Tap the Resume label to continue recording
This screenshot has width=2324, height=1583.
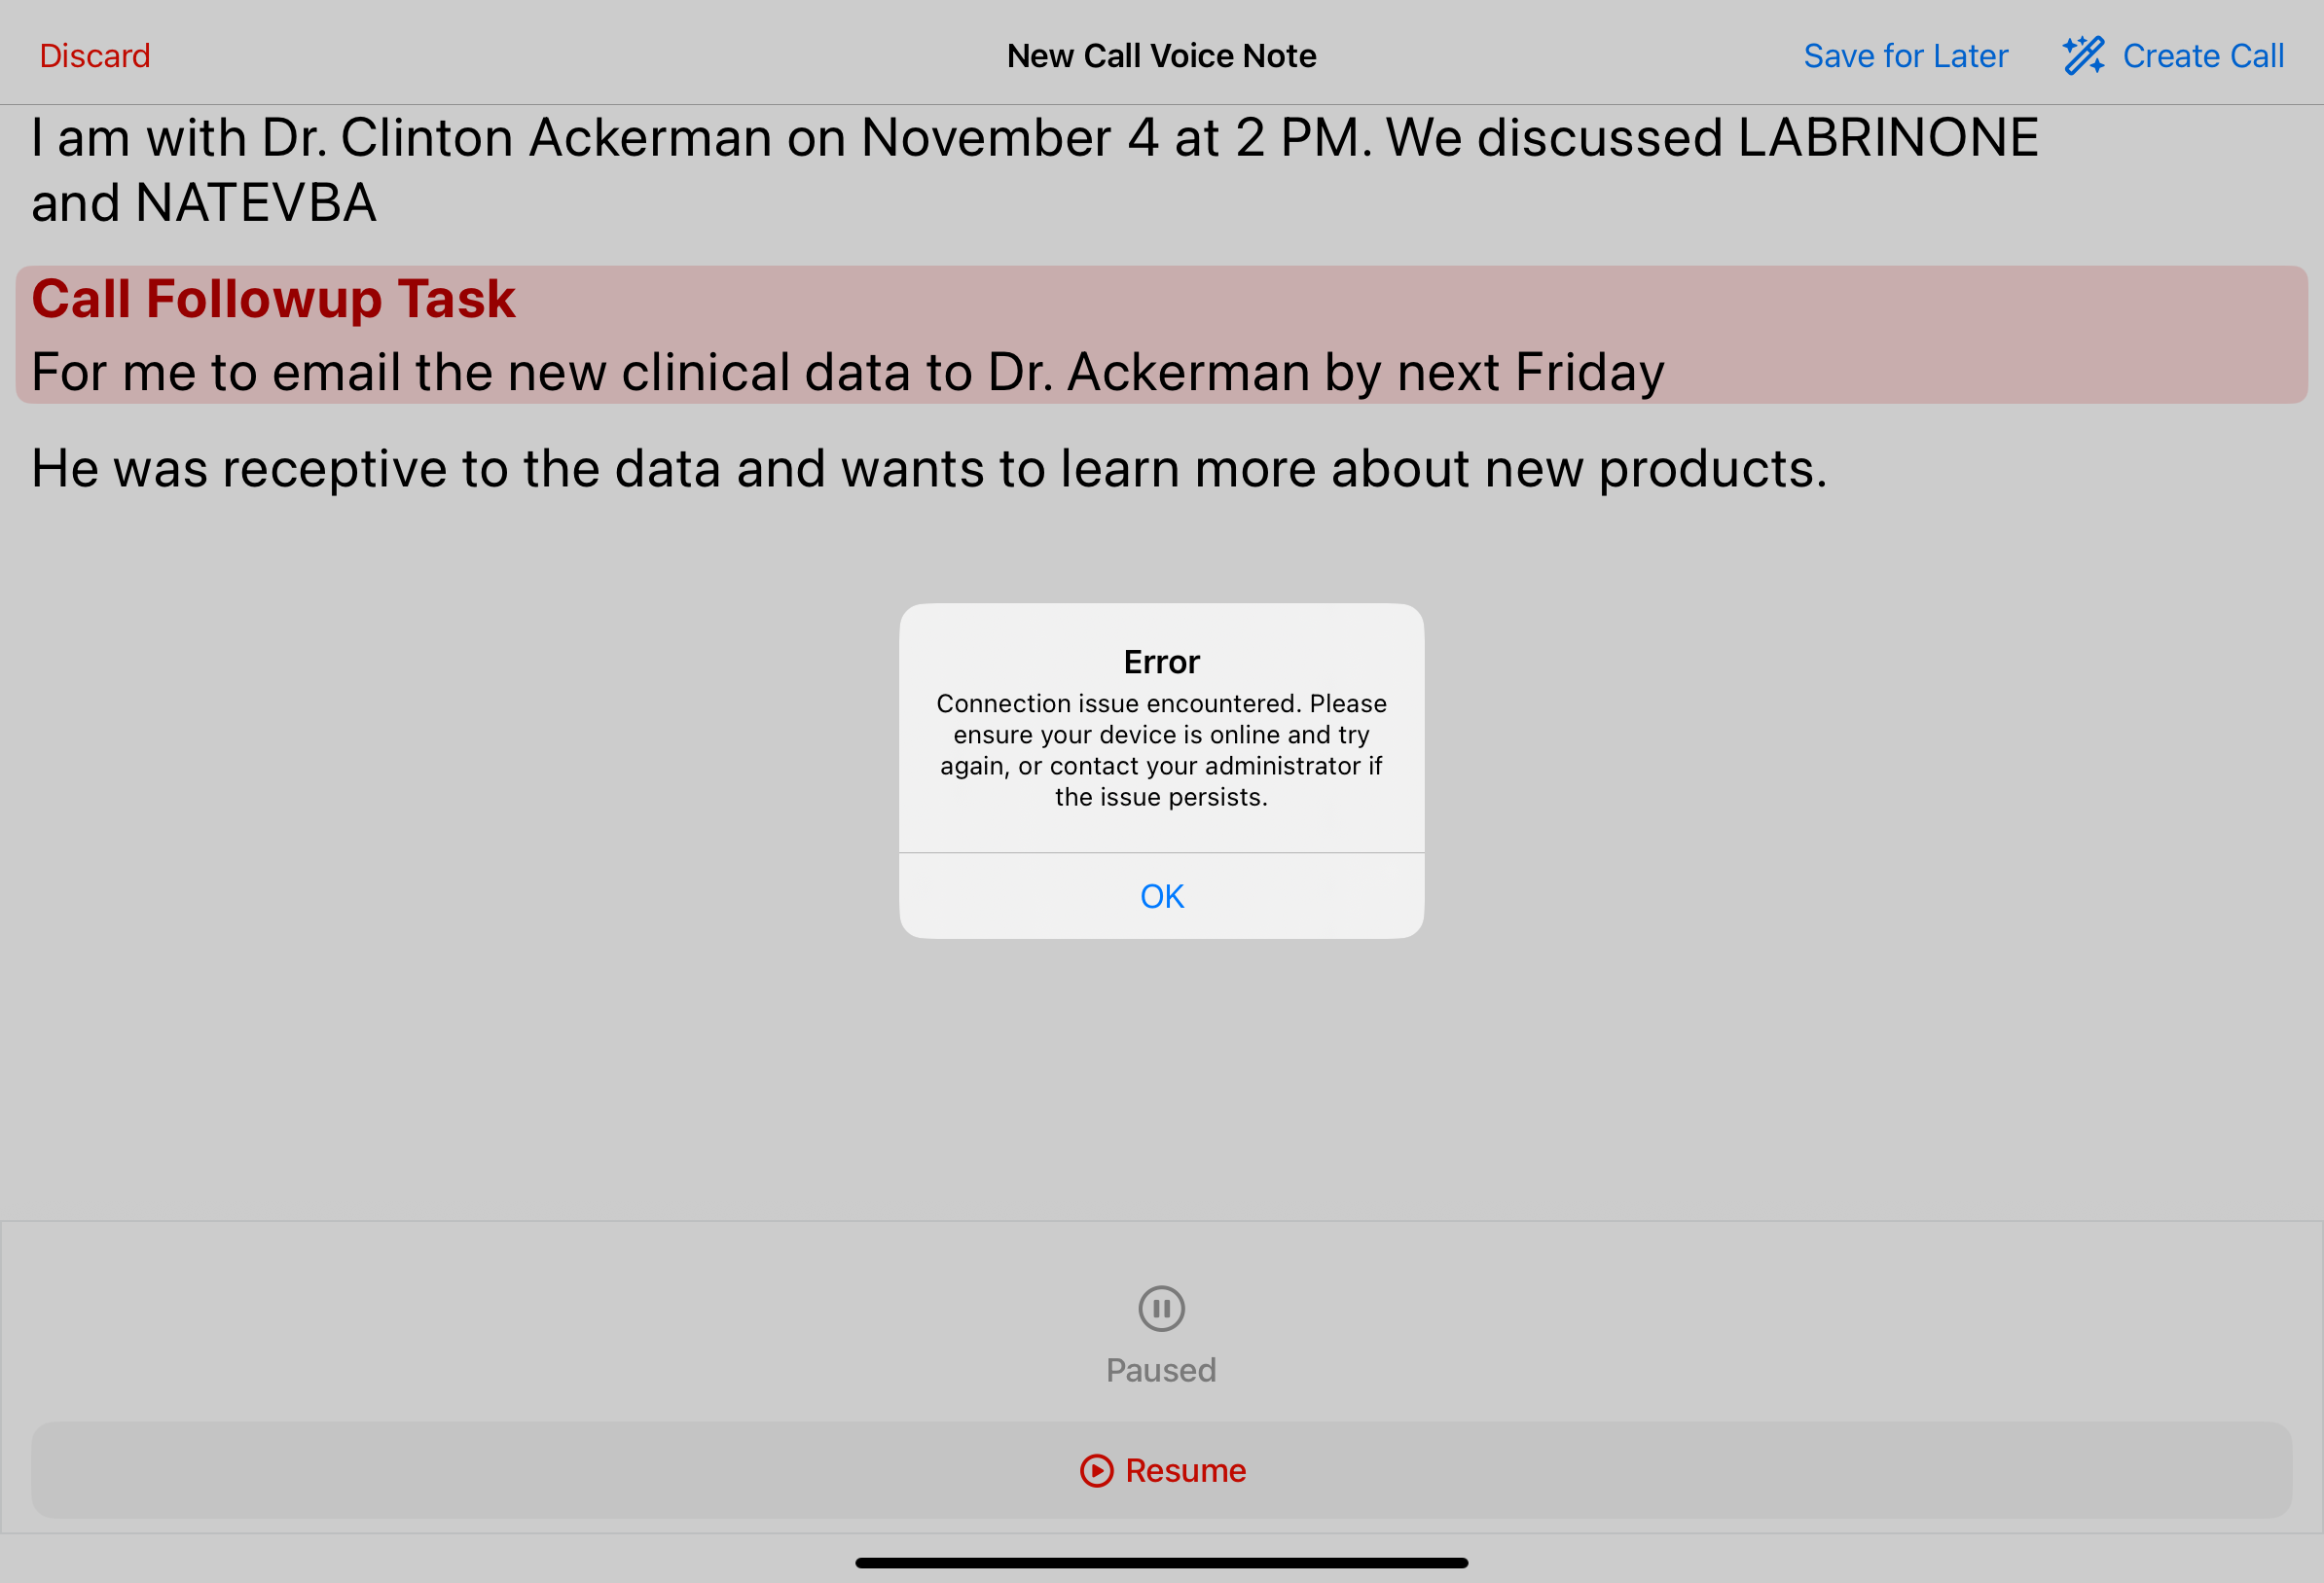(x=1184, y=1470)
